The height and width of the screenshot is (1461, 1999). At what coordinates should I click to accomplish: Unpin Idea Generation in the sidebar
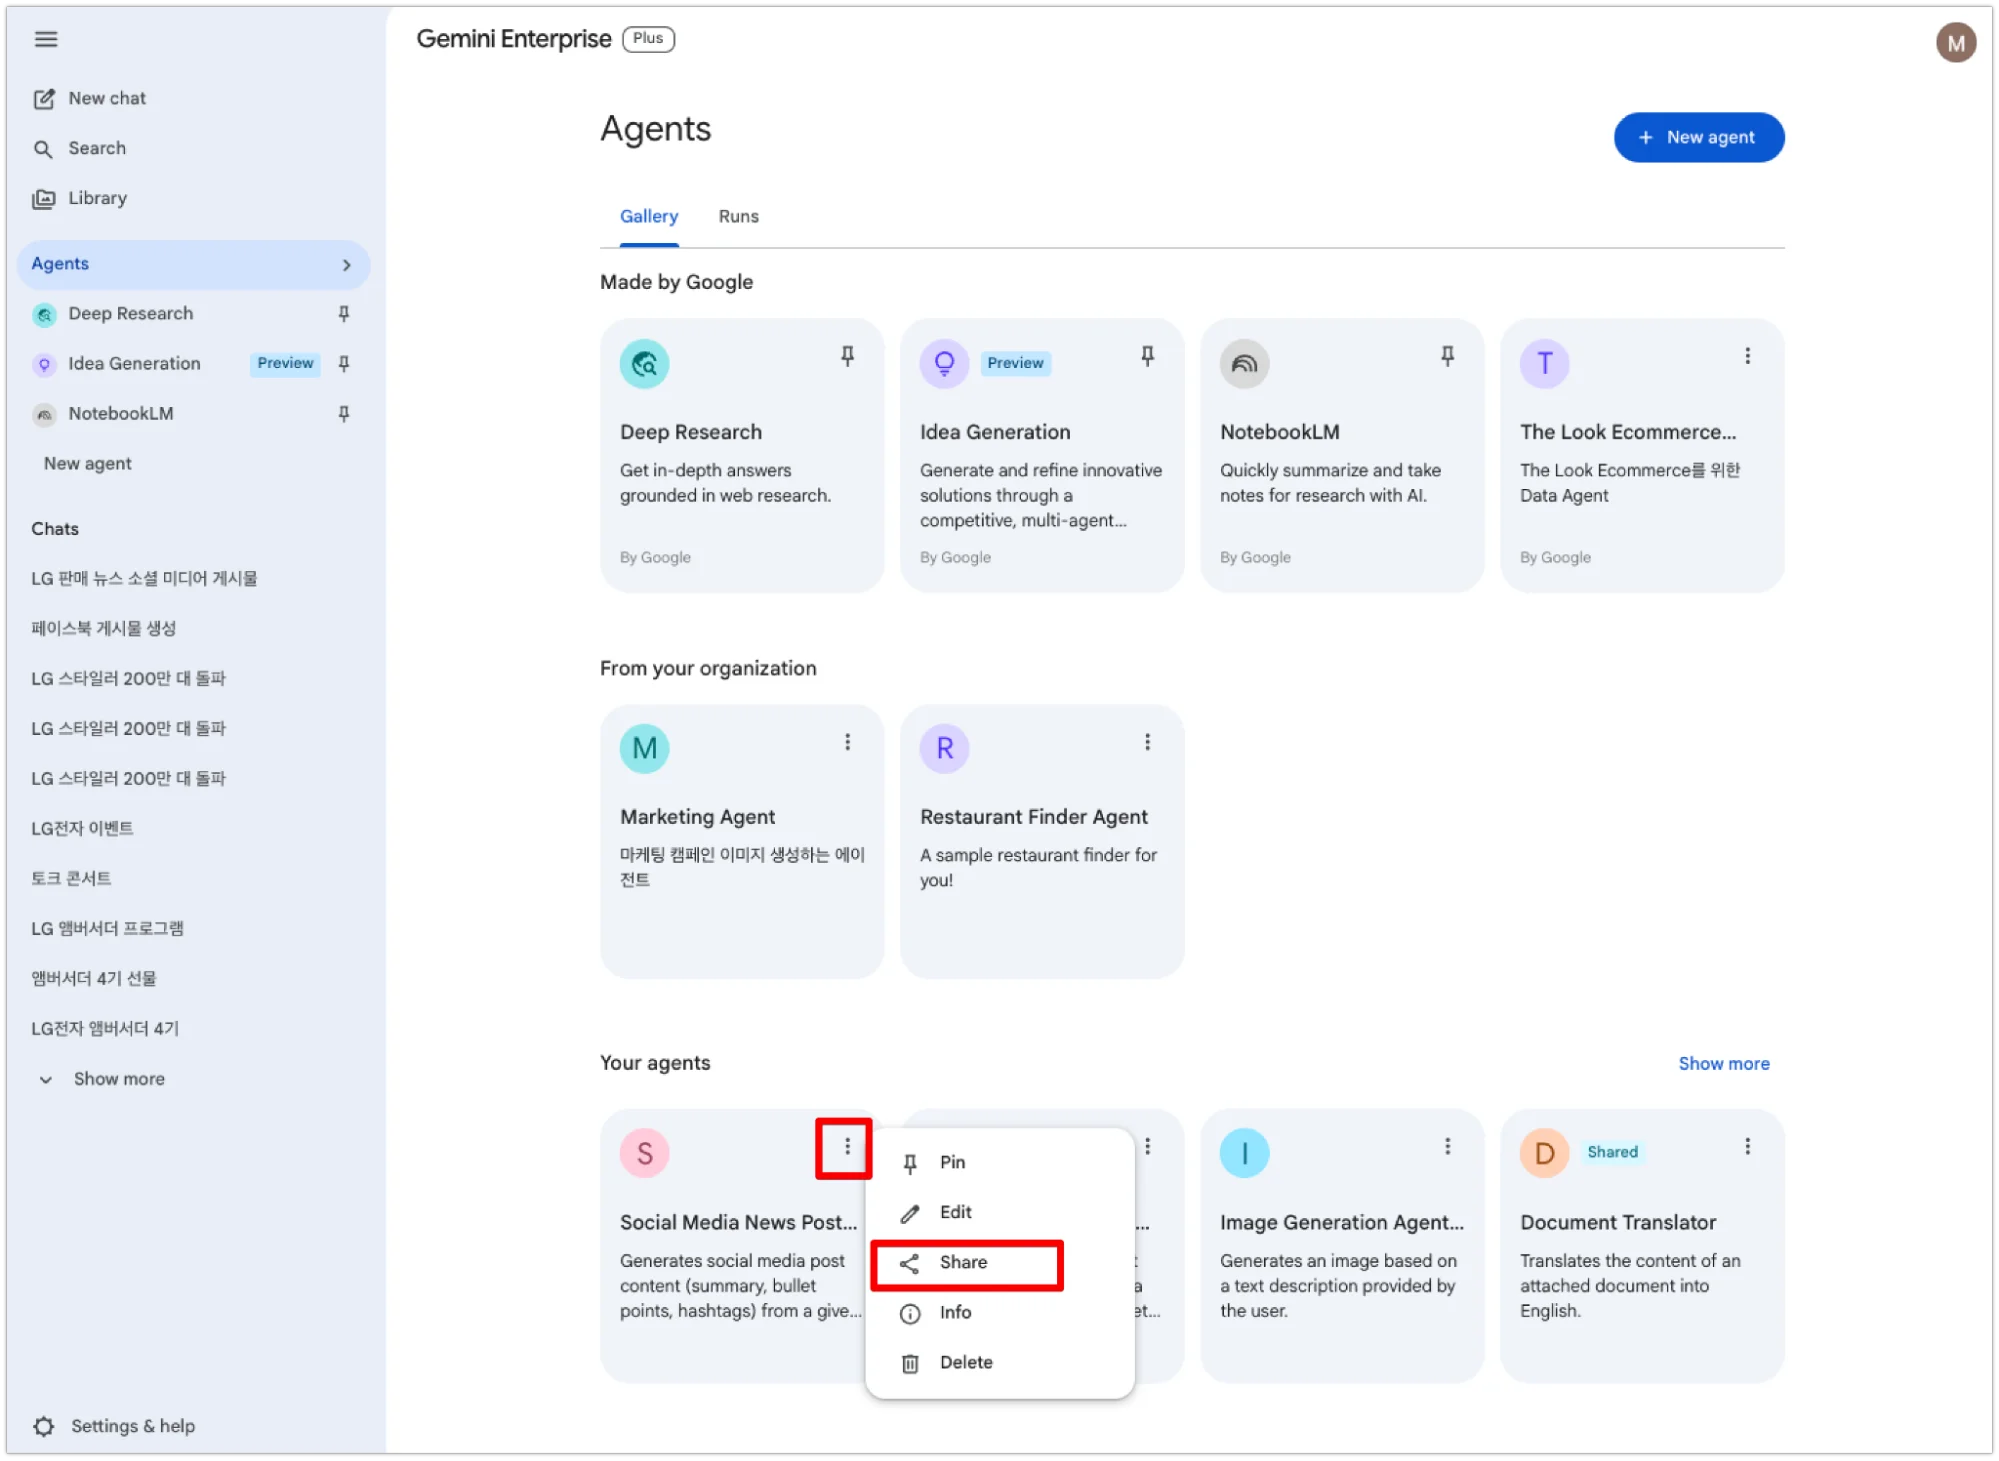coord(344,364)
